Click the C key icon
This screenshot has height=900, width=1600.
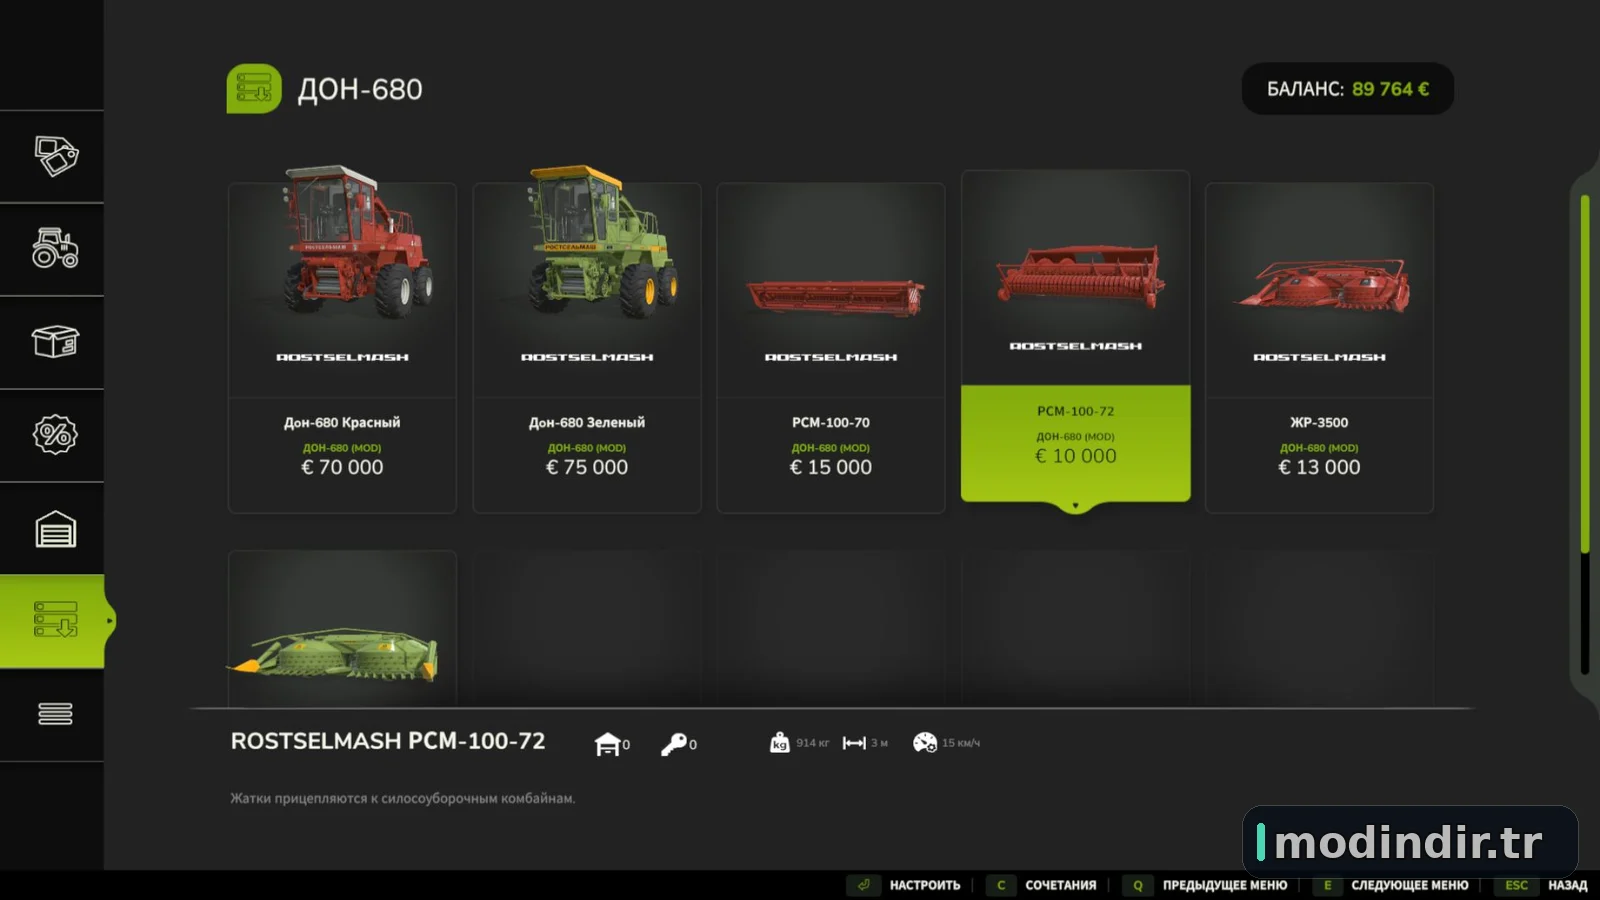pos(1001,885)
